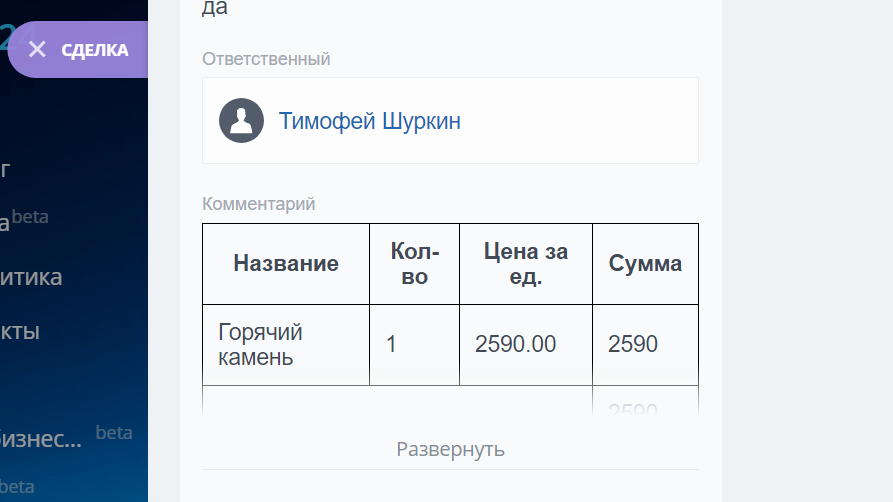Click the Сумма column header
The image size is (893, 502).
coord(645,264)
